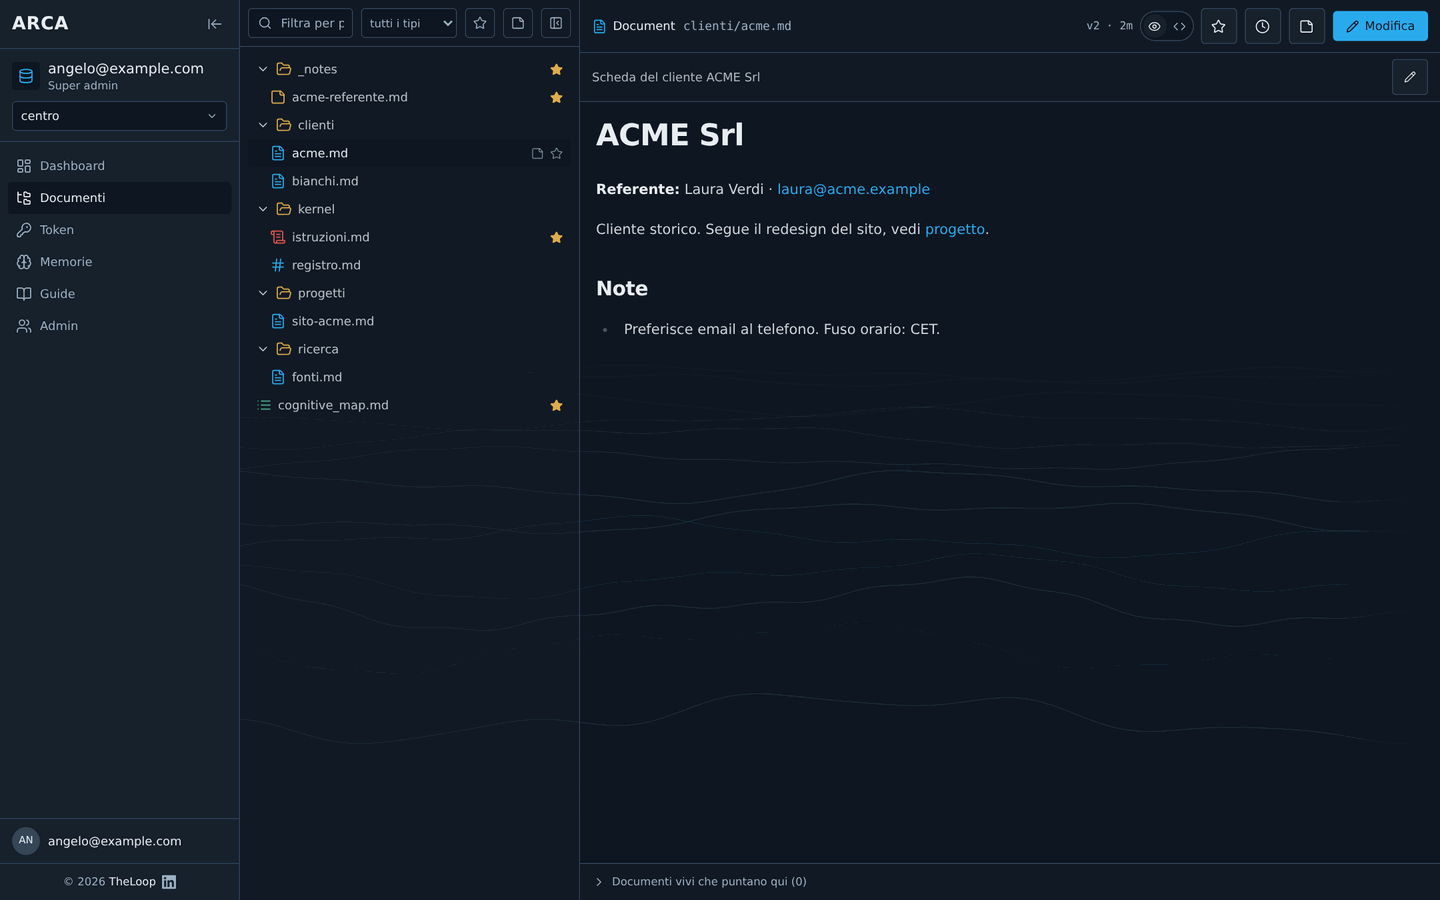
Task: Unstar istruzioni.md in the tree
Action: click(x=556, y=237)
